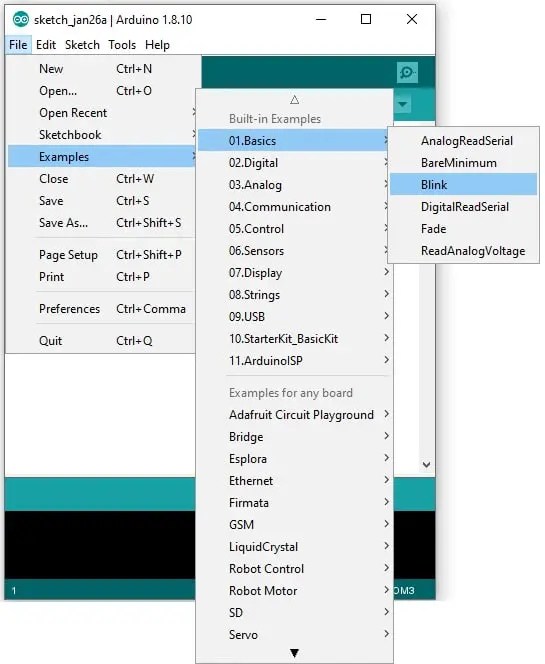This screenshot has height=664, width=545.
Task: Open the BareMinimum example sketch
Action: (x=464, y=163)
